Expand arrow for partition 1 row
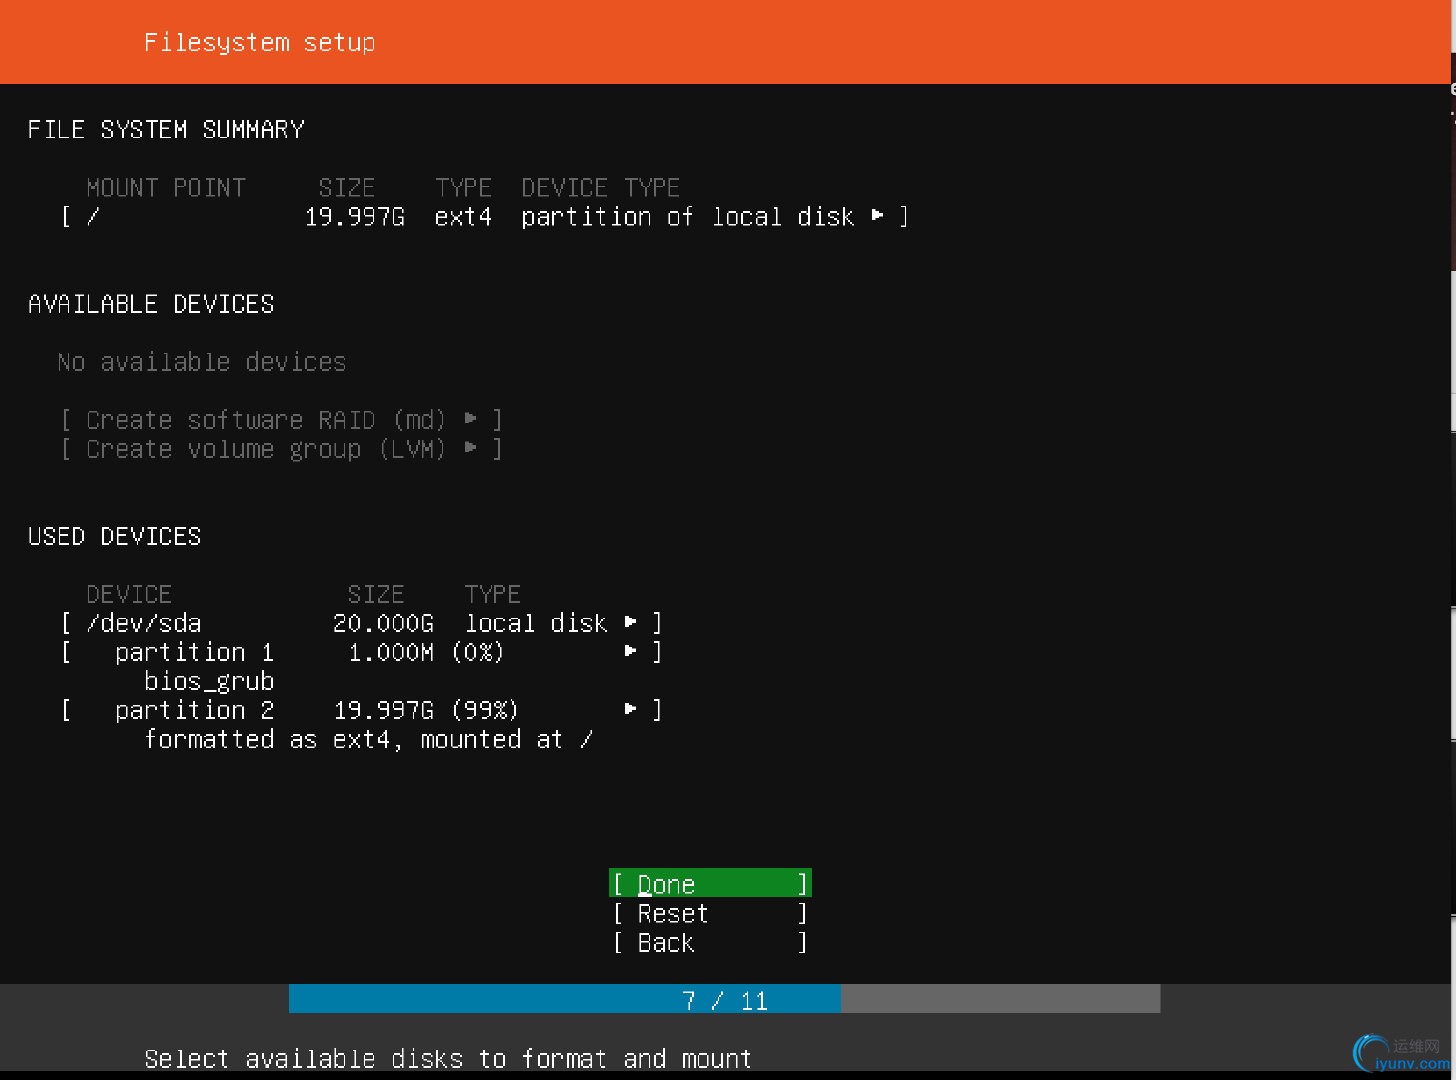Image resolution: width=1456 pixels, height=1080 pixels. click(631, 651)
